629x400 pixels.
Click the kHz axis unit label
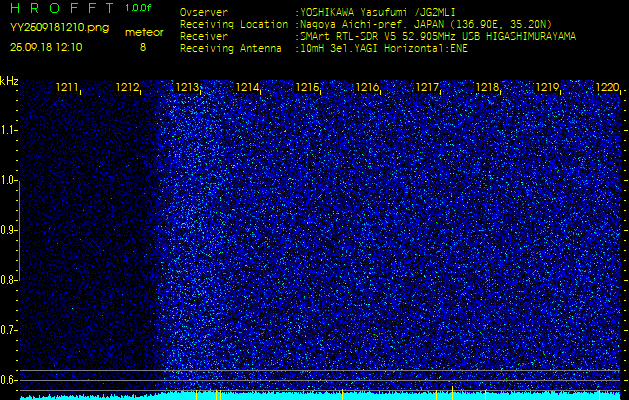tap(9, 81)
